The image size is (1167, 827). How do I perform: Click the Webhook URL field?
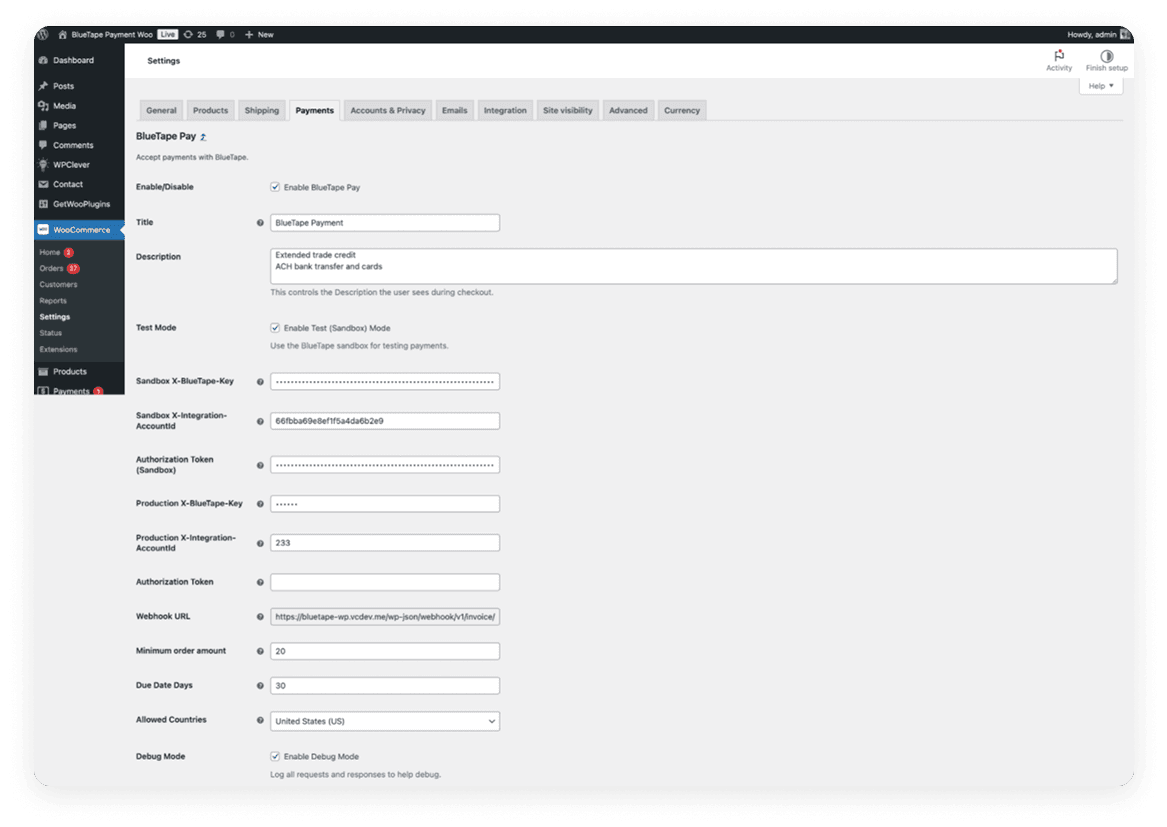385,617
